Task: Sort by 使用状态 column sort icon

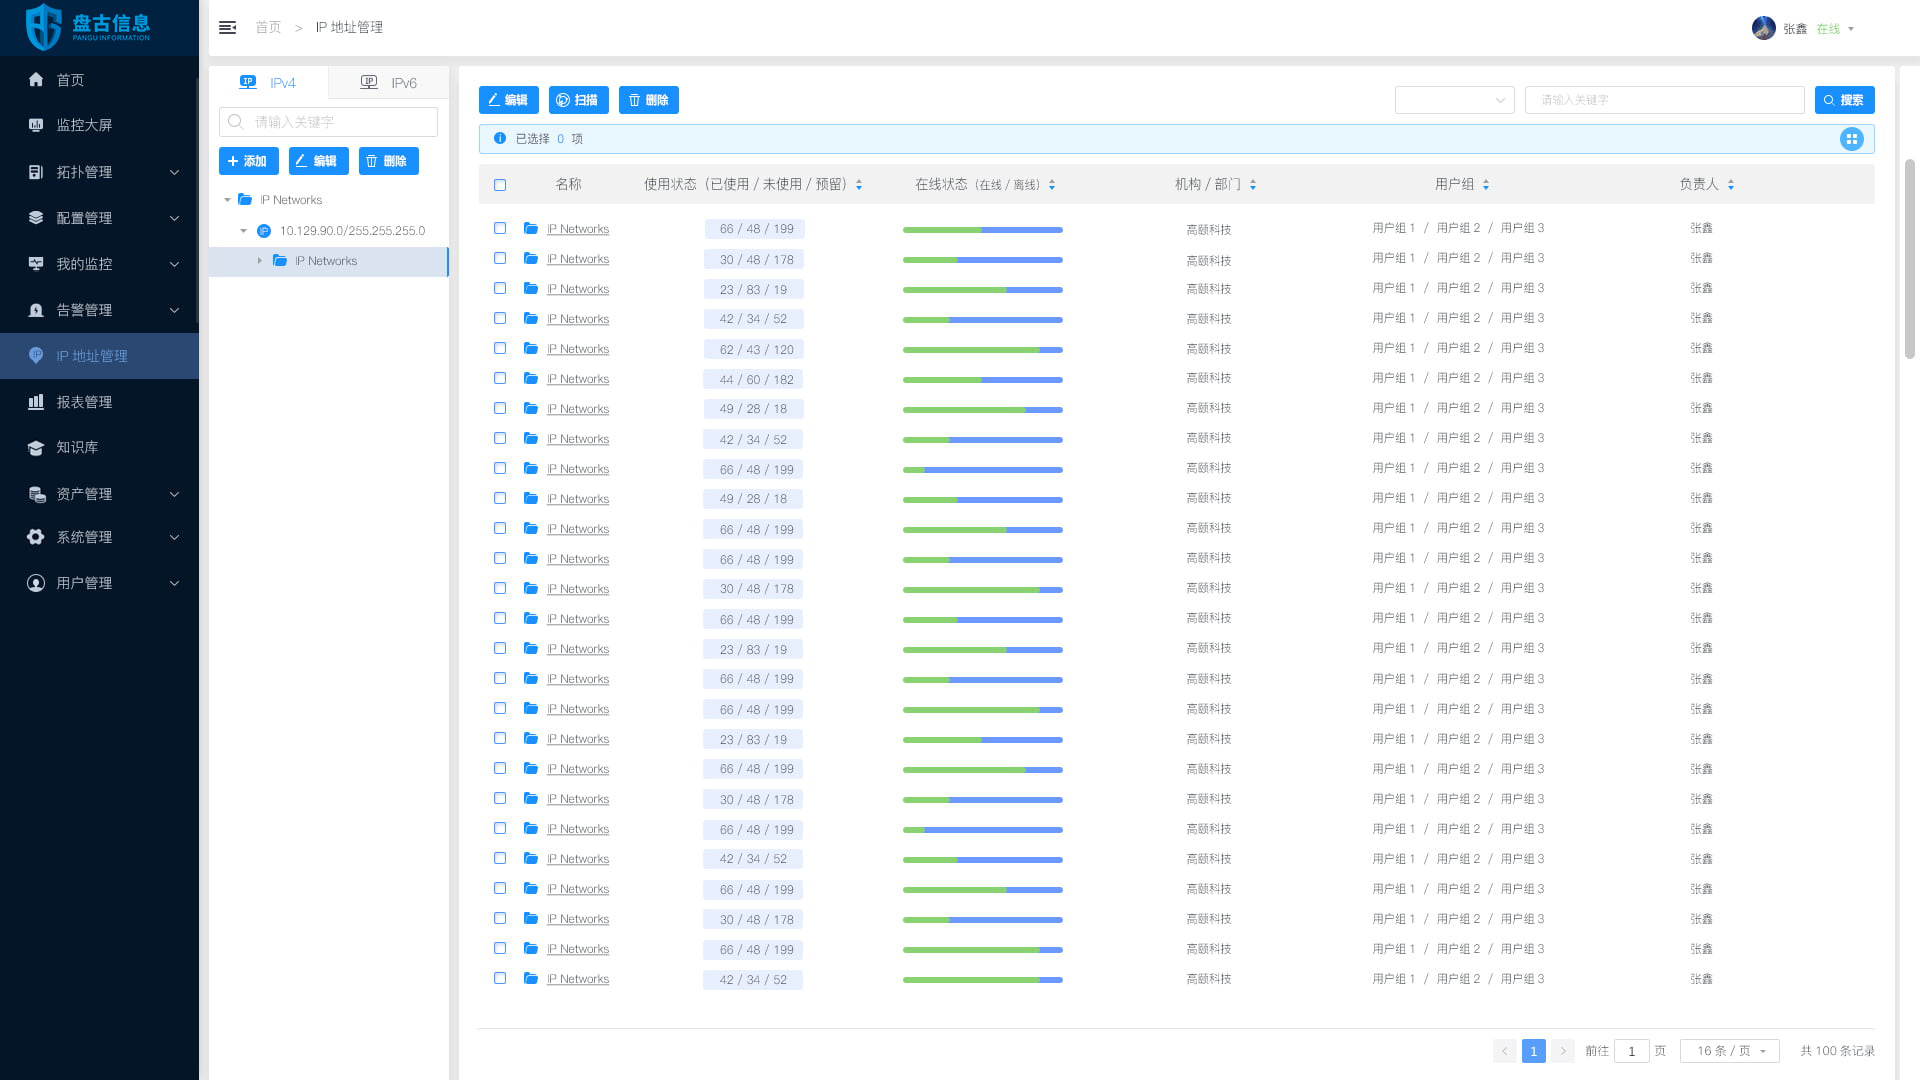Action: click(859, 185)
